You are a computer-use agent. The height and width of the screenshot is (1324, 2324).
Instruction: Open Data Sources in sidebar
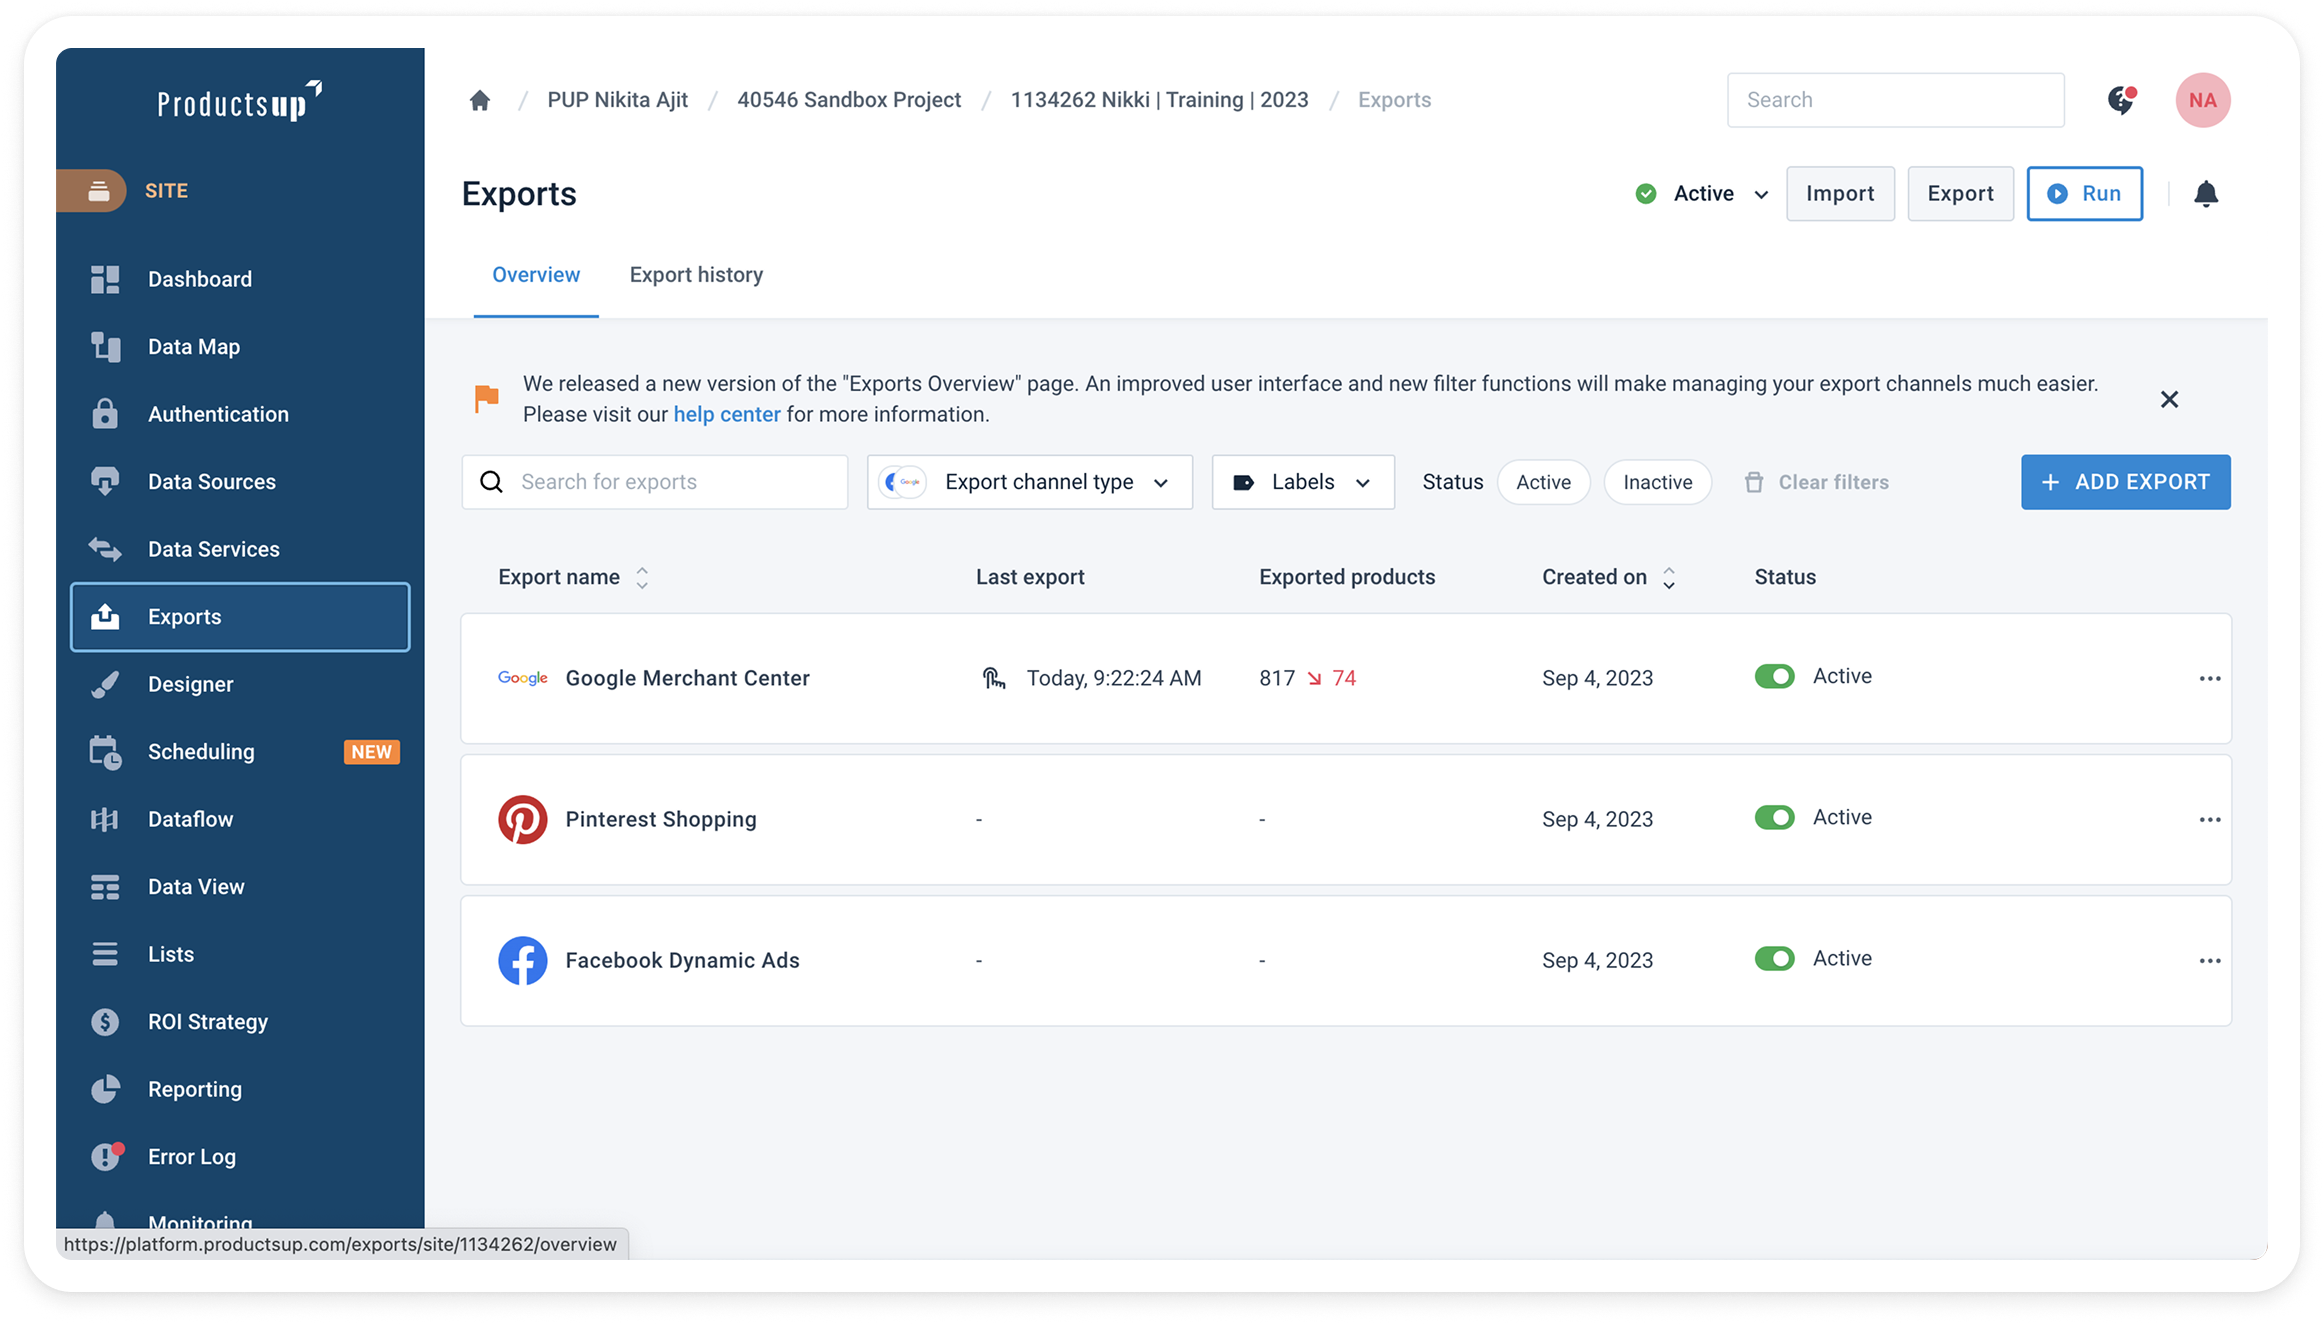[240, 482]
